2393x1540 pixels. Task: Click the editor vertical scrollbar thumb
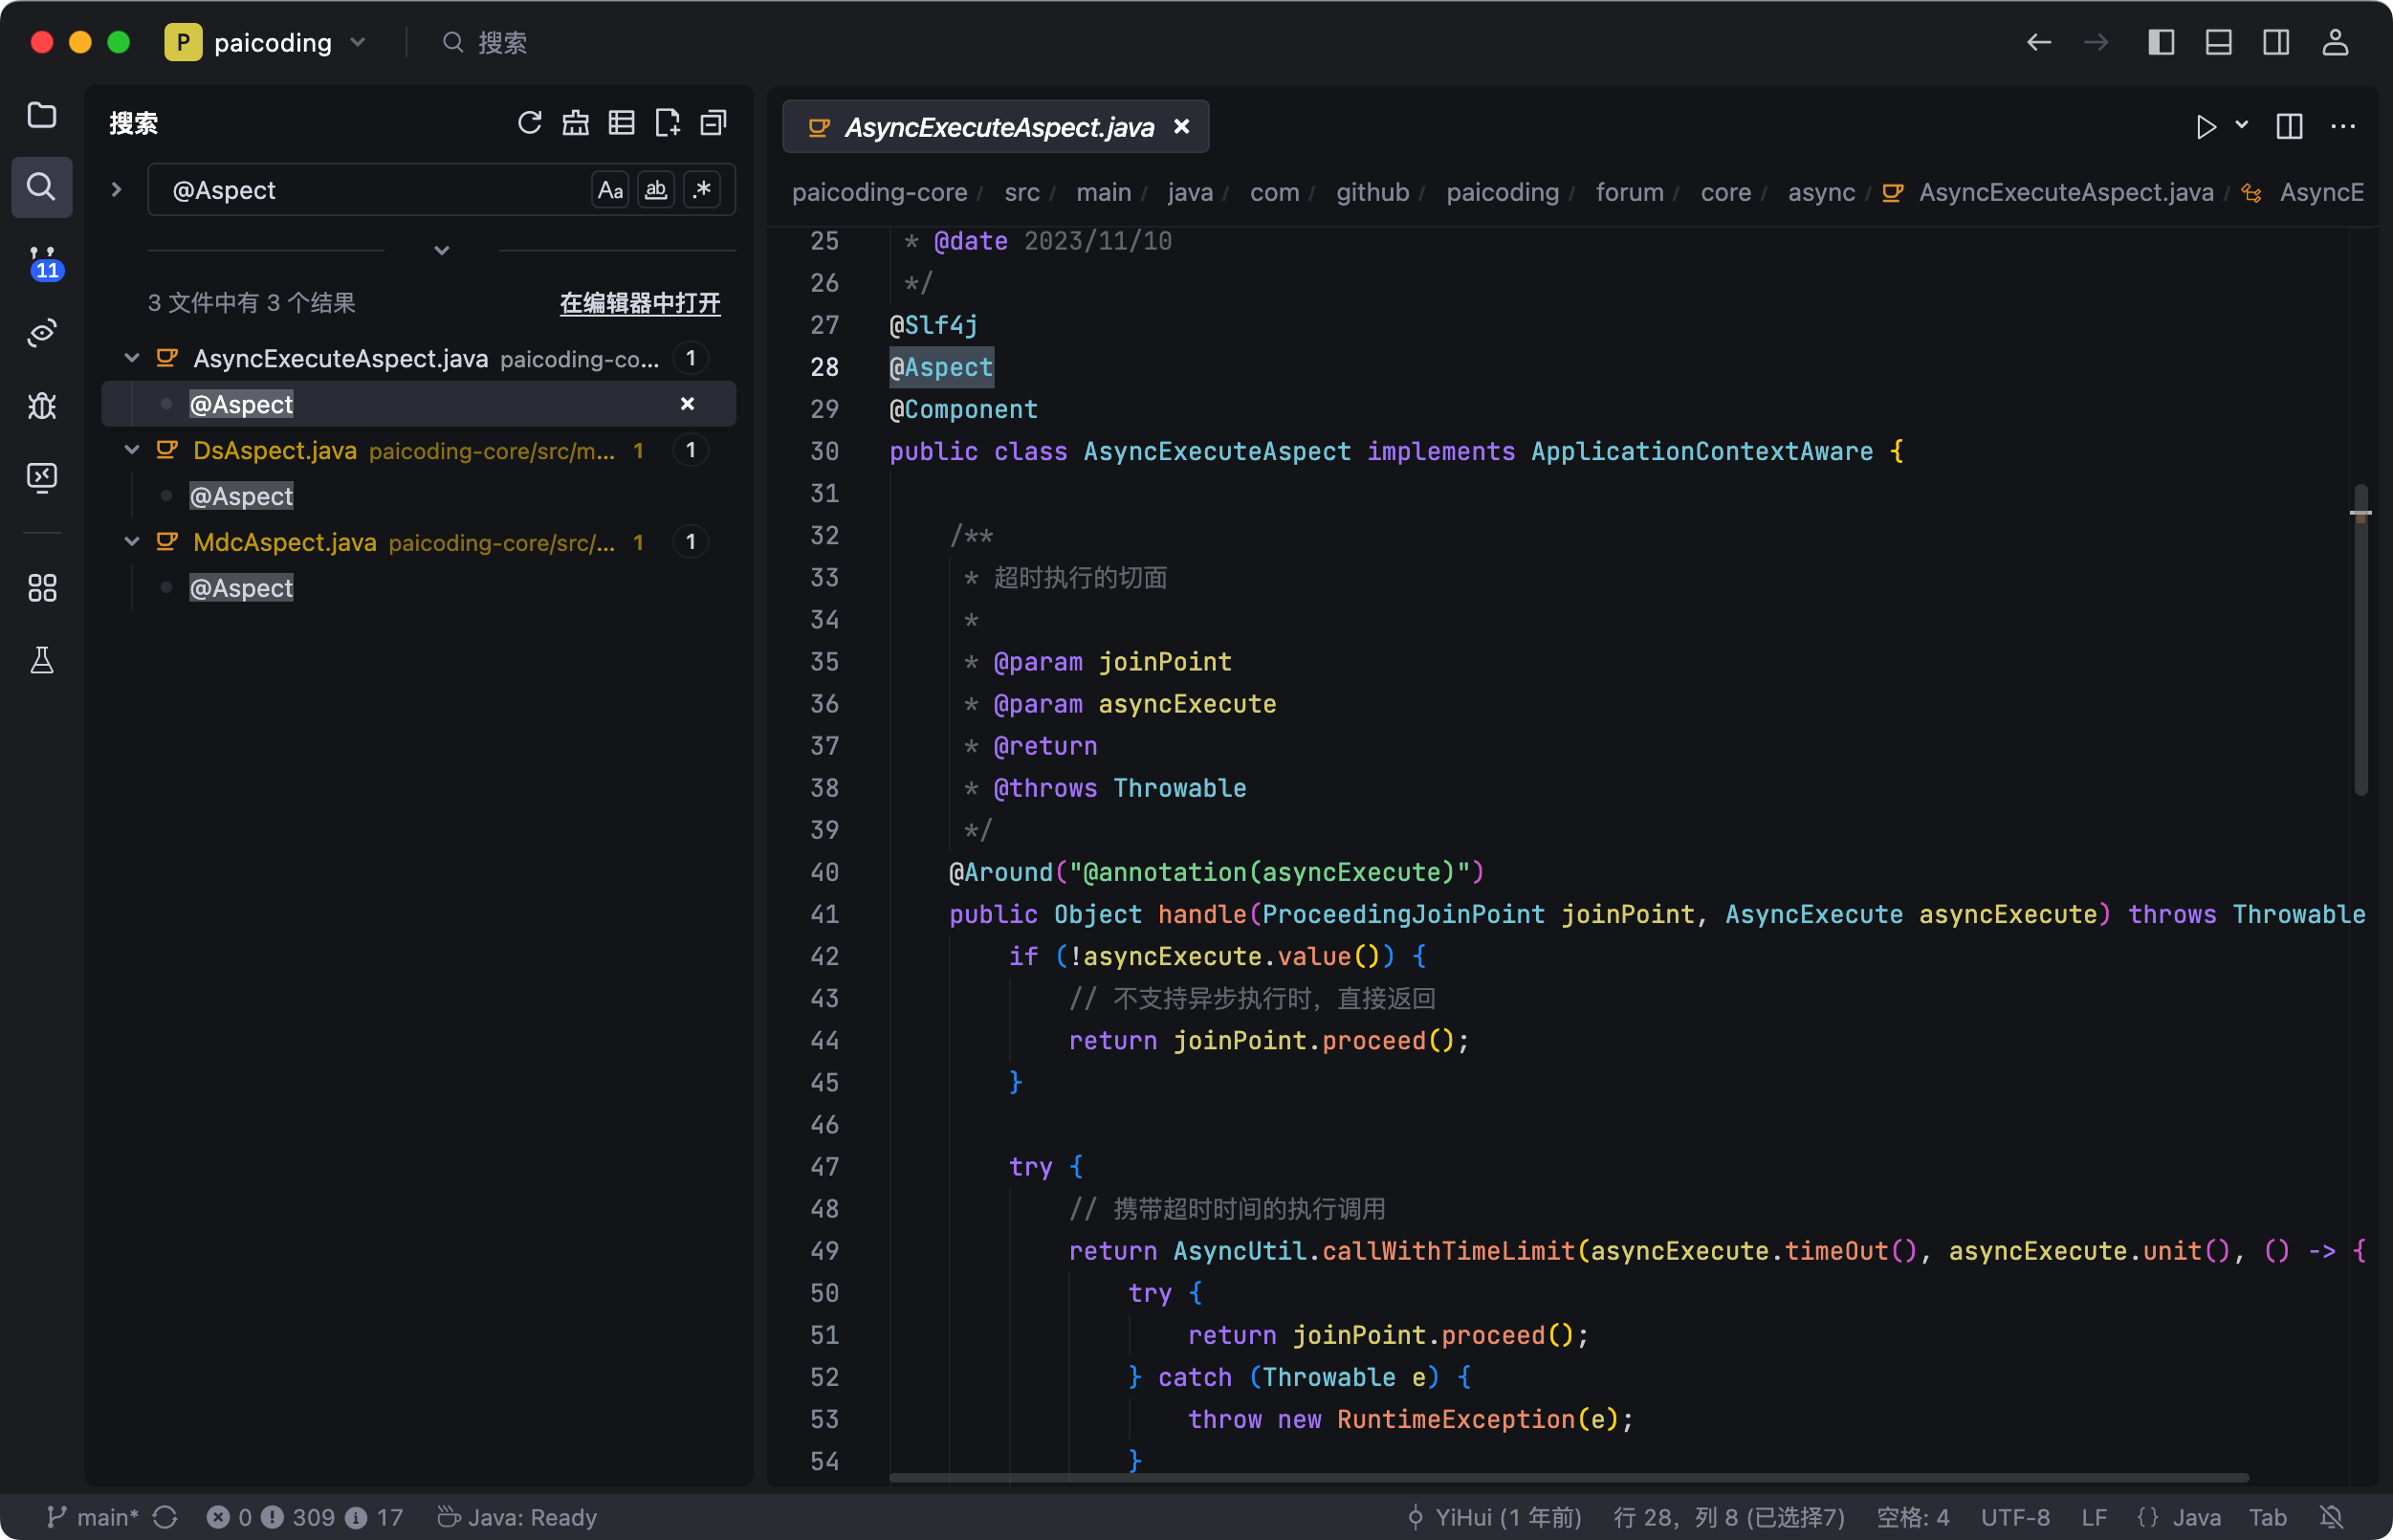pos(2360,640)
